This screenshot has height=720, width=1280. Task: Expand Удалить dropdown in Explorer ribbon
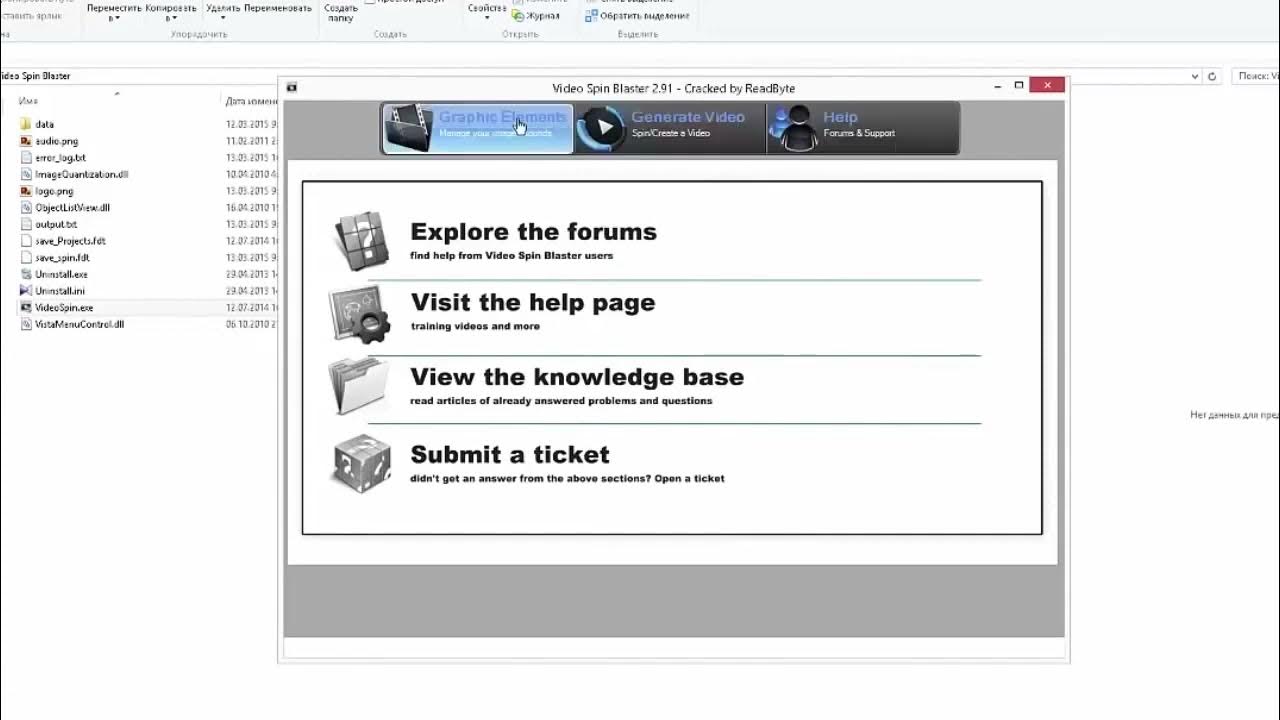click(x=223, y=12)
